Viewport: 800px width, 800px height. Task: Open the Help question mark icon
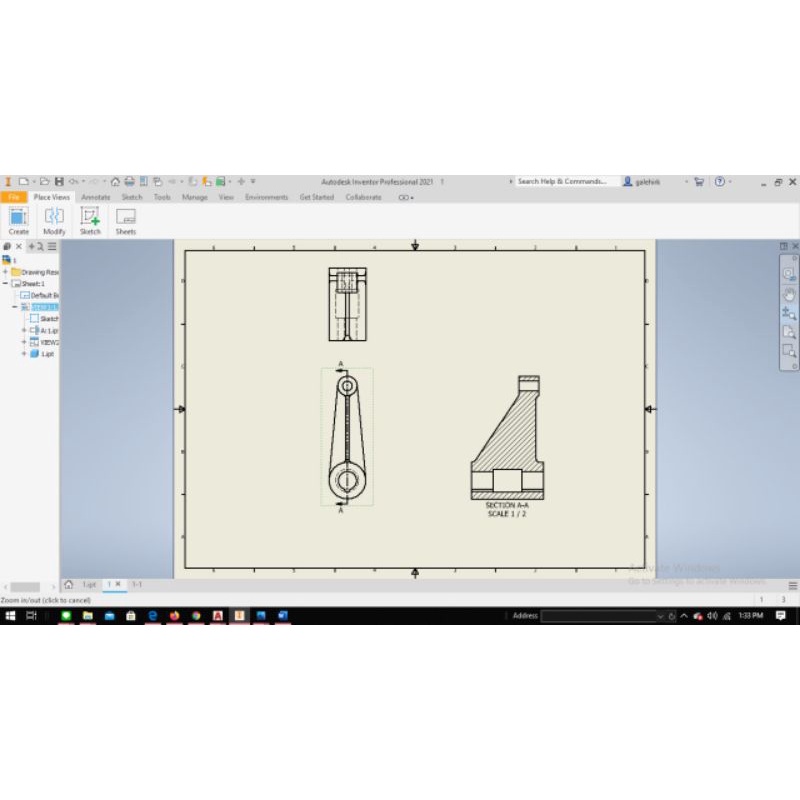[719, 182]
